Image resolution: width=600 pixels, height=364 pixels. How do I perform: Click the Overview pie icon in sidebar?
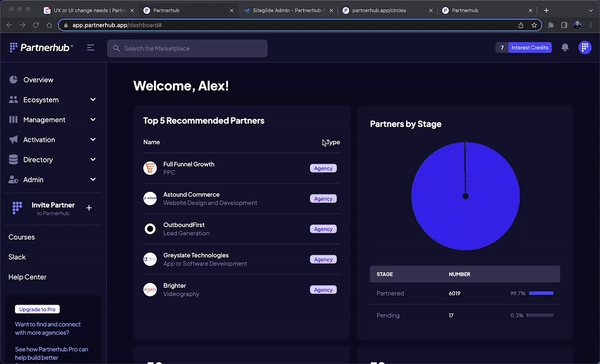13,80
